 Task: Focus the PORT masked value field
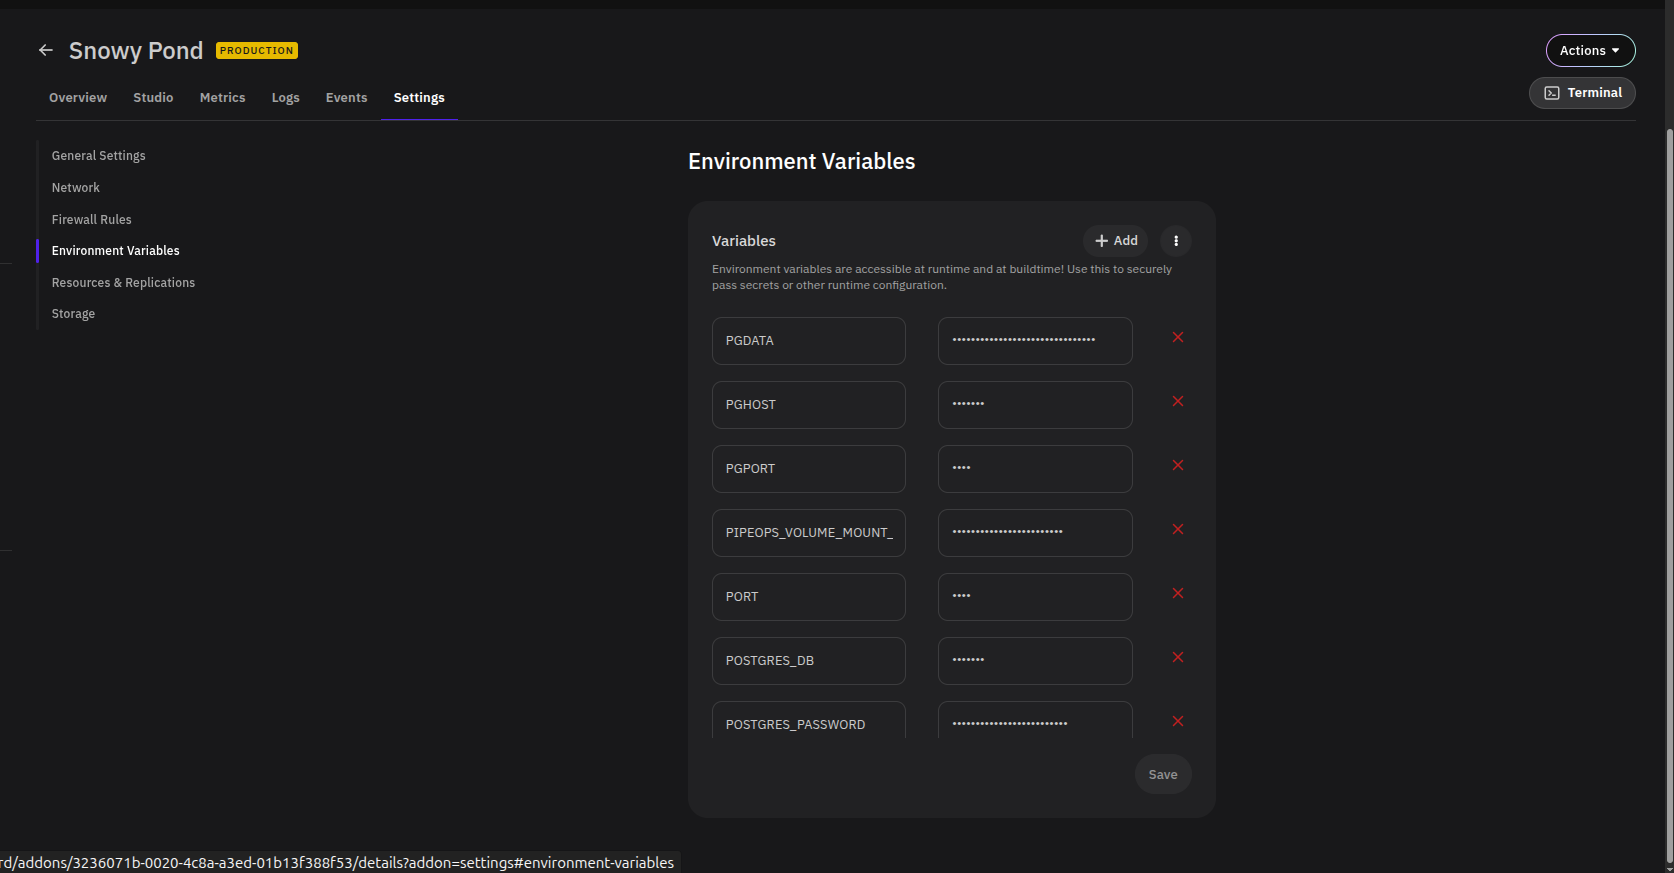pyautogui.click(x=1035, y=597)
